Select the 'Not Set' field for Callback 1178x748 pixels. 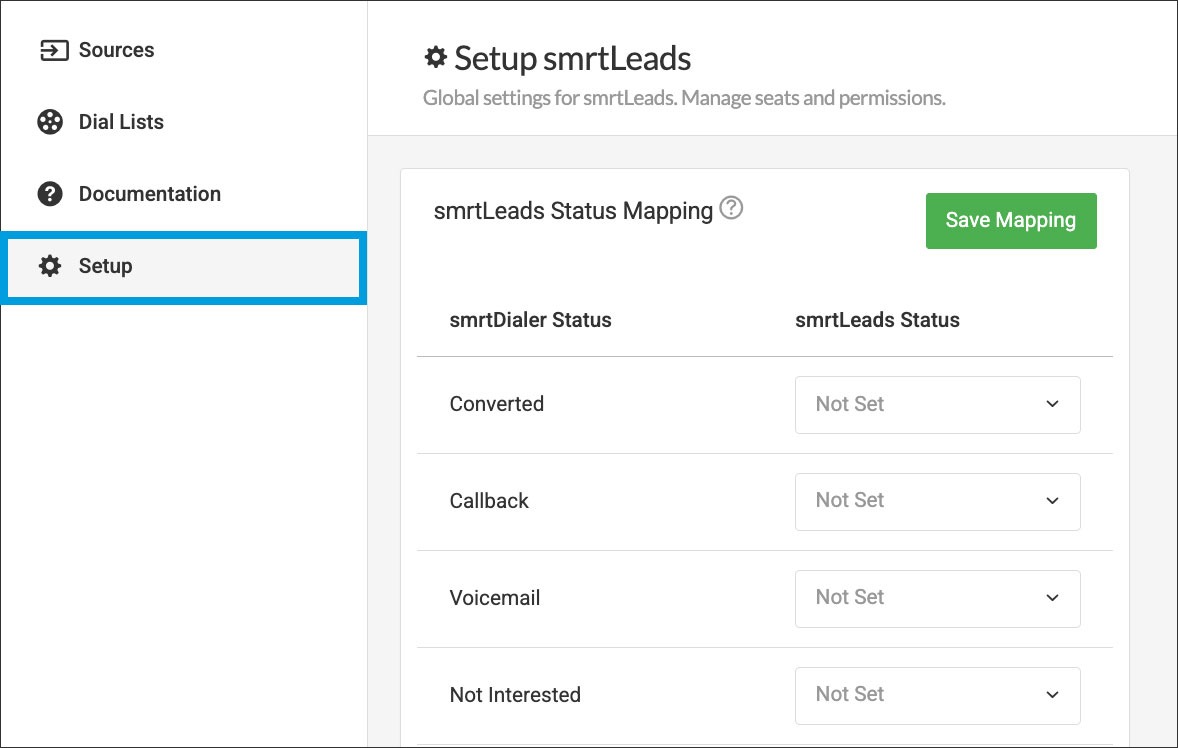click(850, 501)
